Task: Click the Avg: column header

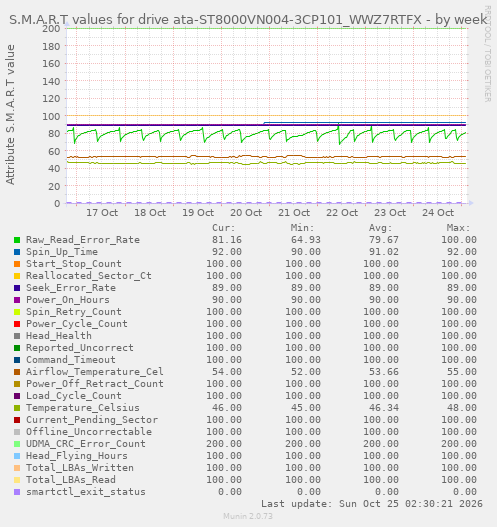Action: 381,228
